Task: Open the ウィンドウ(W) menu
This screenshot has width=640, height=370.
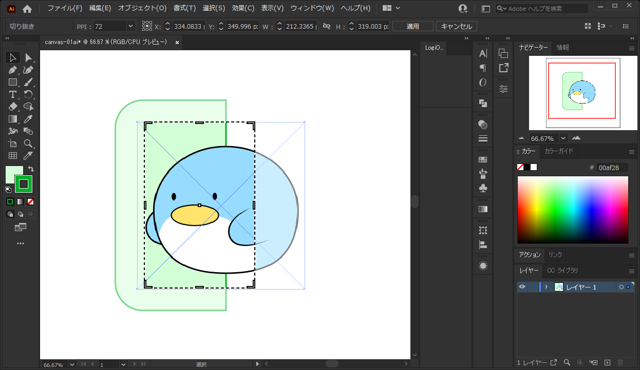Action: click(312, 8)
